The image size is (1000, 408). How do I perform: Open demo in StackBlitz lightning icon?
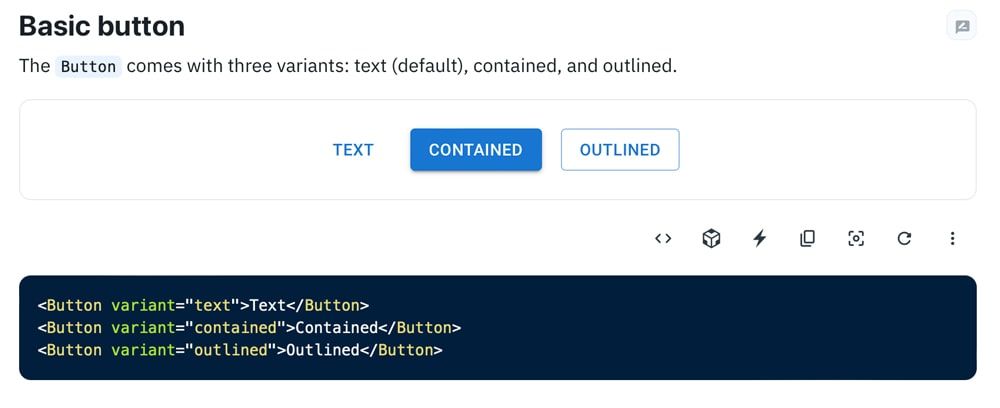(x=759, y=238)
